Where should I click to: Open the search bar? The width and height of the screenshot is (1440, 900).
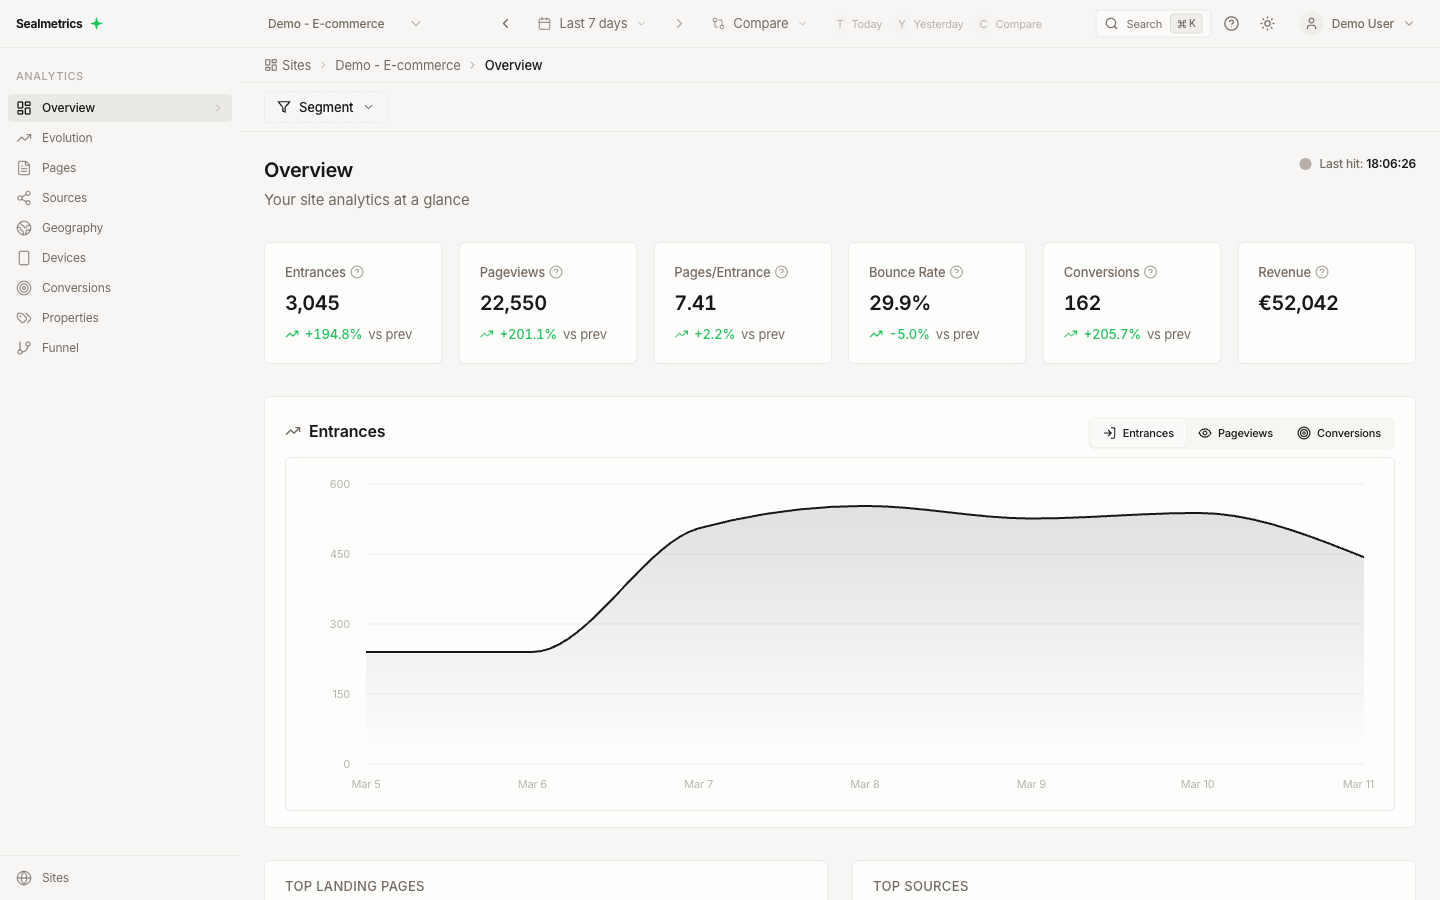point(1143,23)
